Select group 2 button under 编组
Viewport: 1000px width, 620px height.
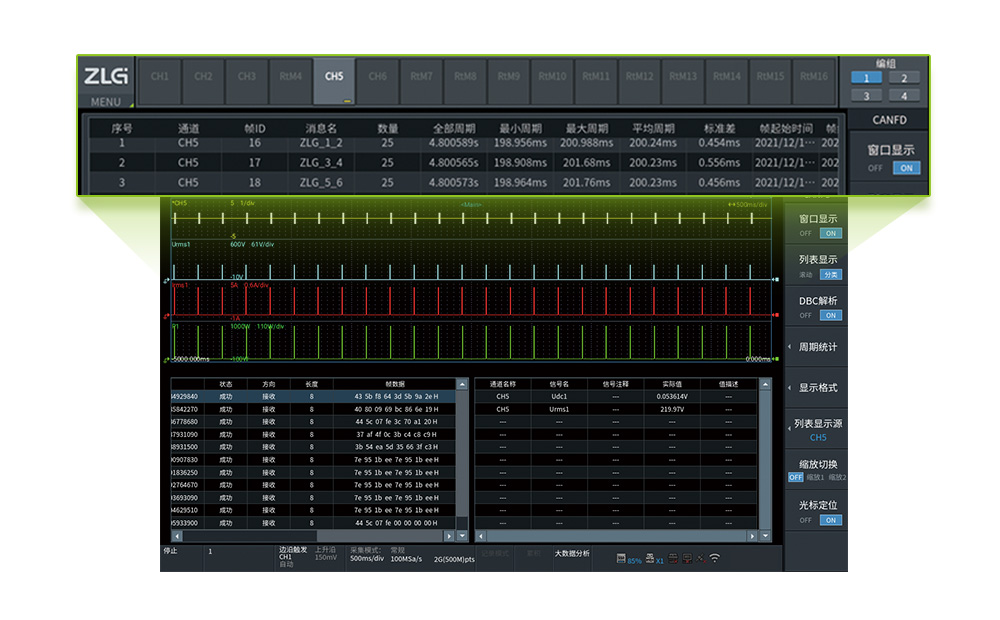(x=904, y=78)
